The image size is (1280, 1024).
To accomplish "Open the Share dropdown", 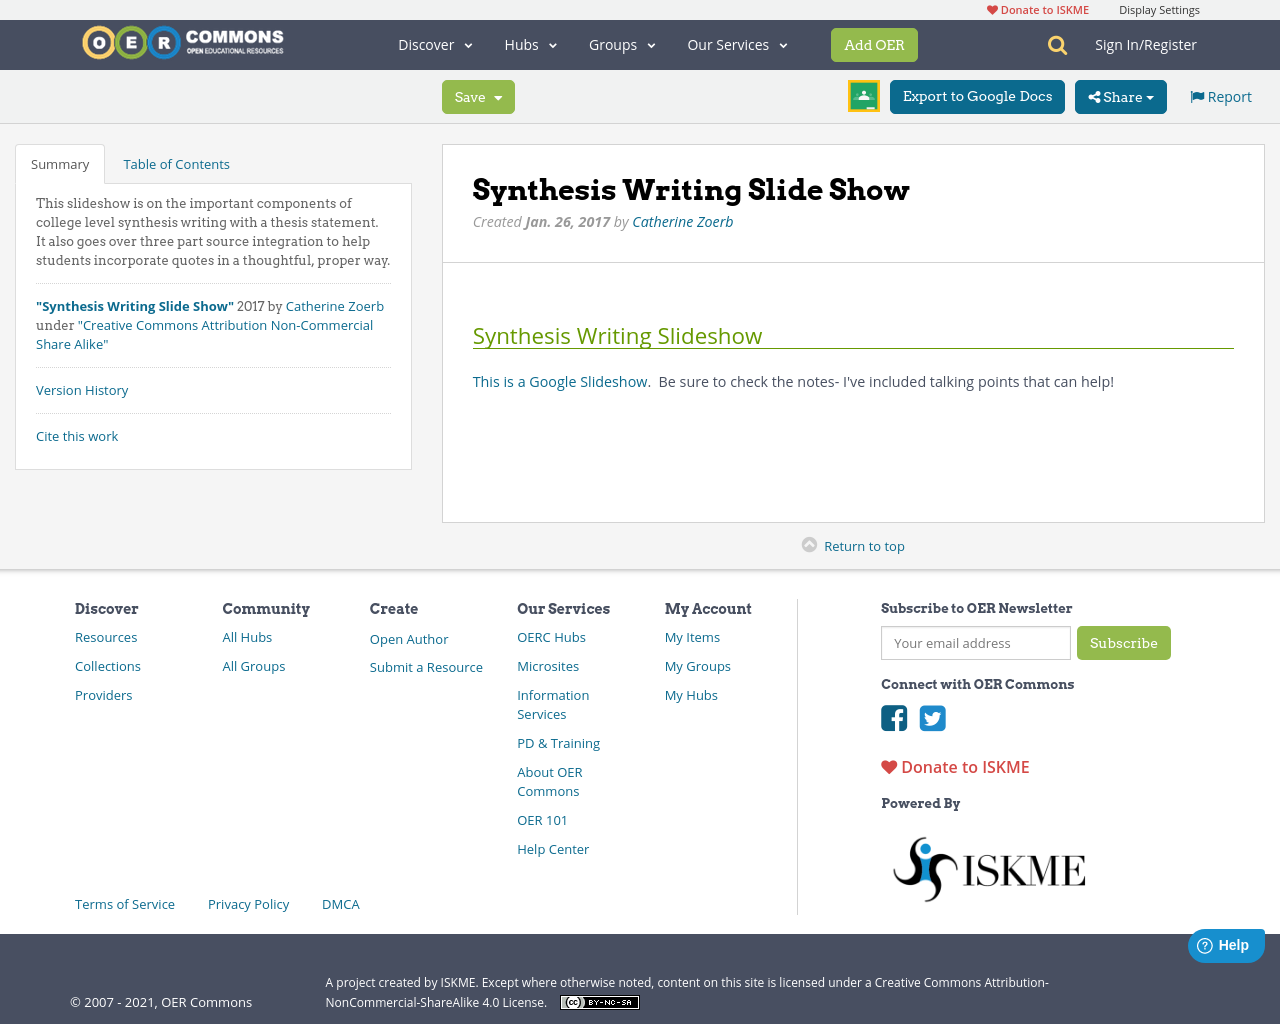I will click(x=1120, y=96).
